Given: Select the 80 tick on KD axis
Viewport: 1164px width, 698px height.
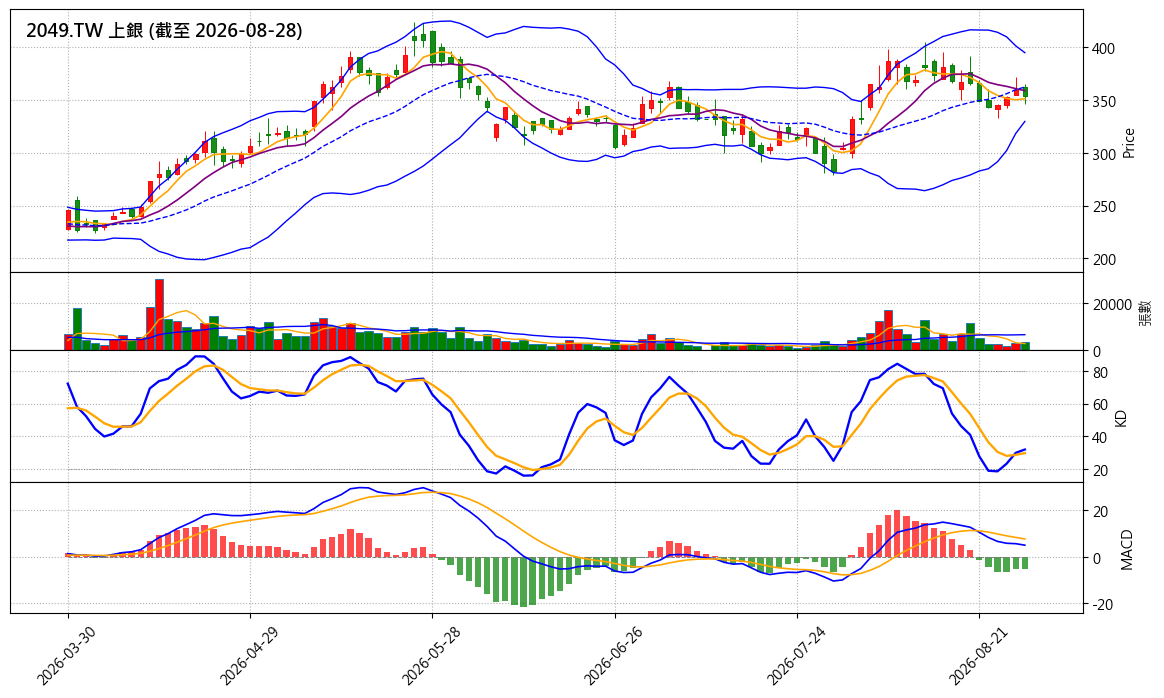Looking at the screenshot, I should click(x=1100, y=373).
